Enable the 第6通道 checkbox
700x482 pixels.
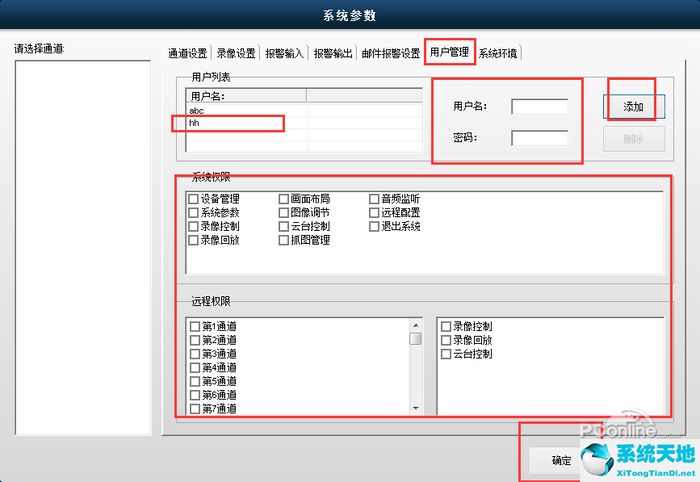pyautogui.click(x=195, y=395)
